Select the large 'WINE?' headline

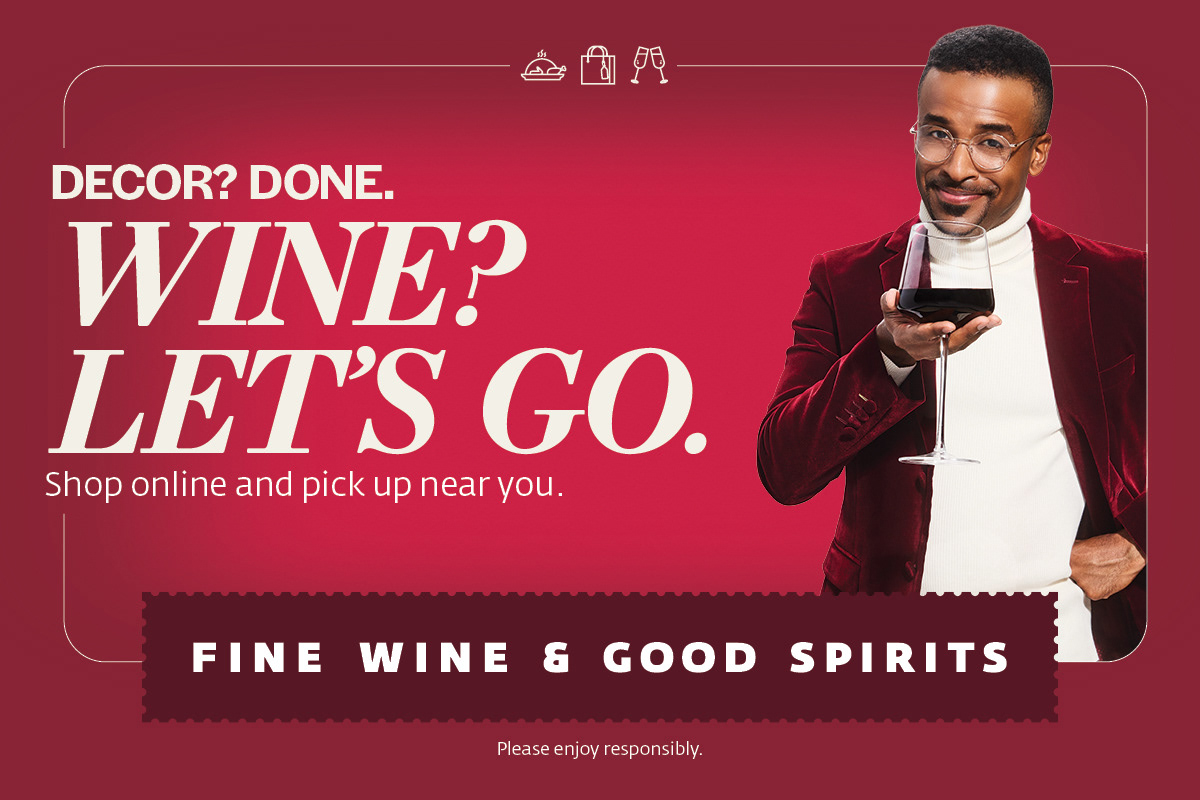[297, 268]
